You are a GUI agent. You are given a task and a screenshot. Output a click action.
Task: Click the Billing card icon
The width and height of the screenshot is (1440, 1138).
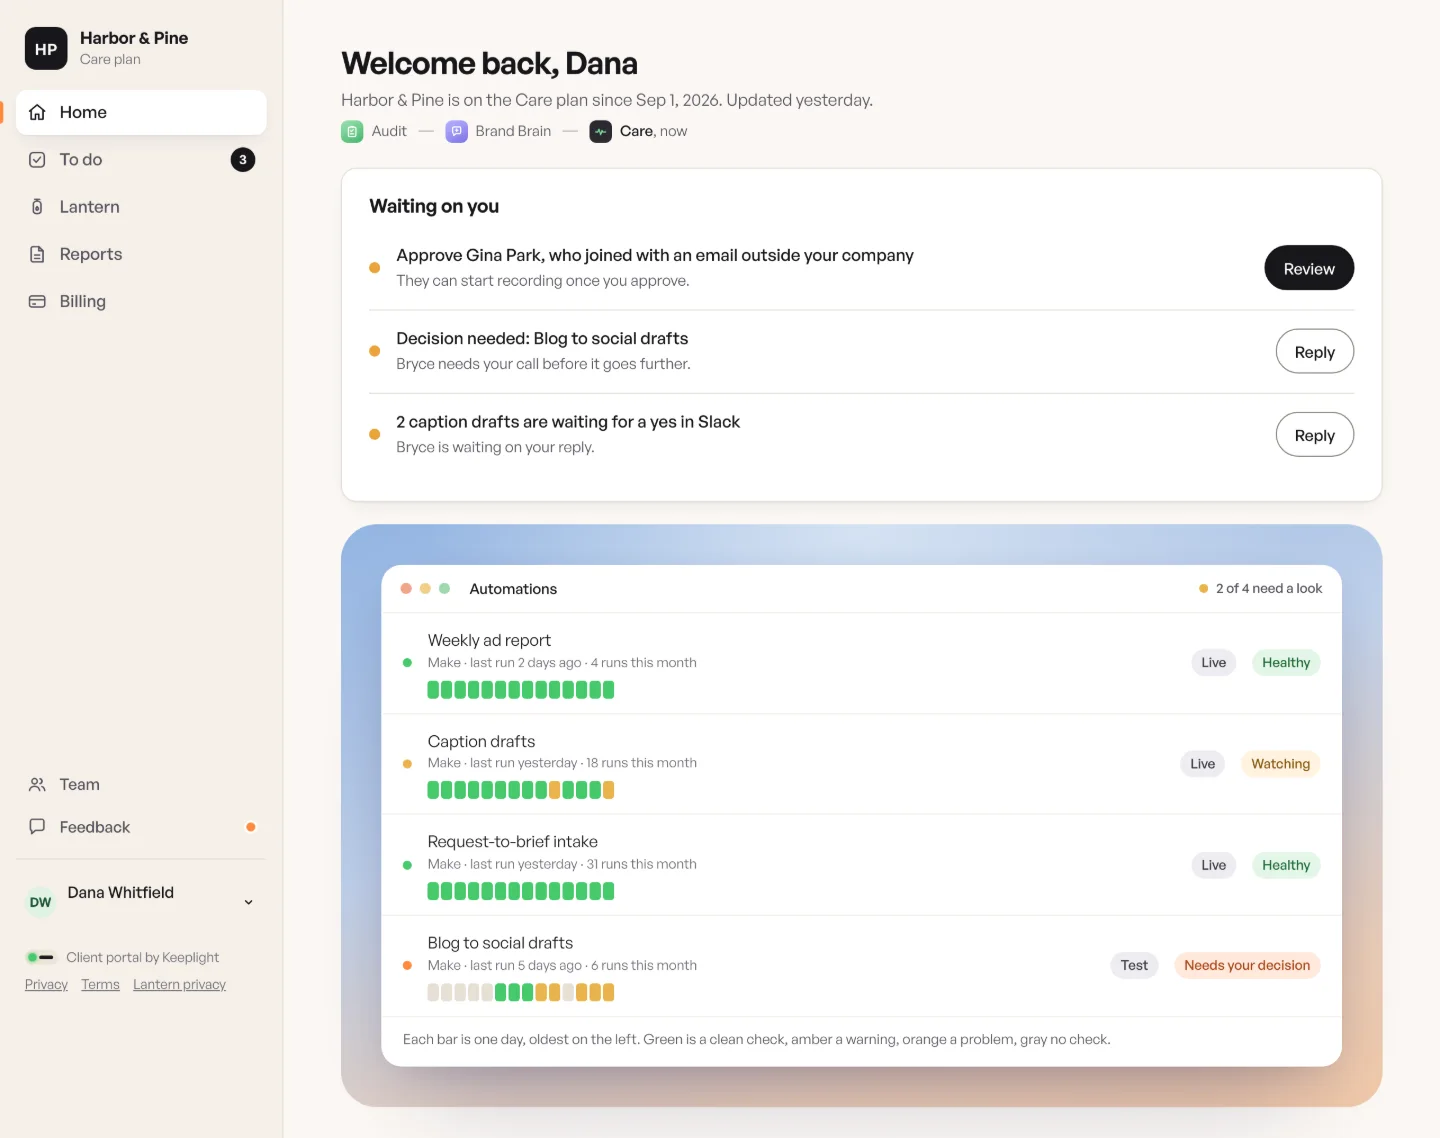pos(37,301)
